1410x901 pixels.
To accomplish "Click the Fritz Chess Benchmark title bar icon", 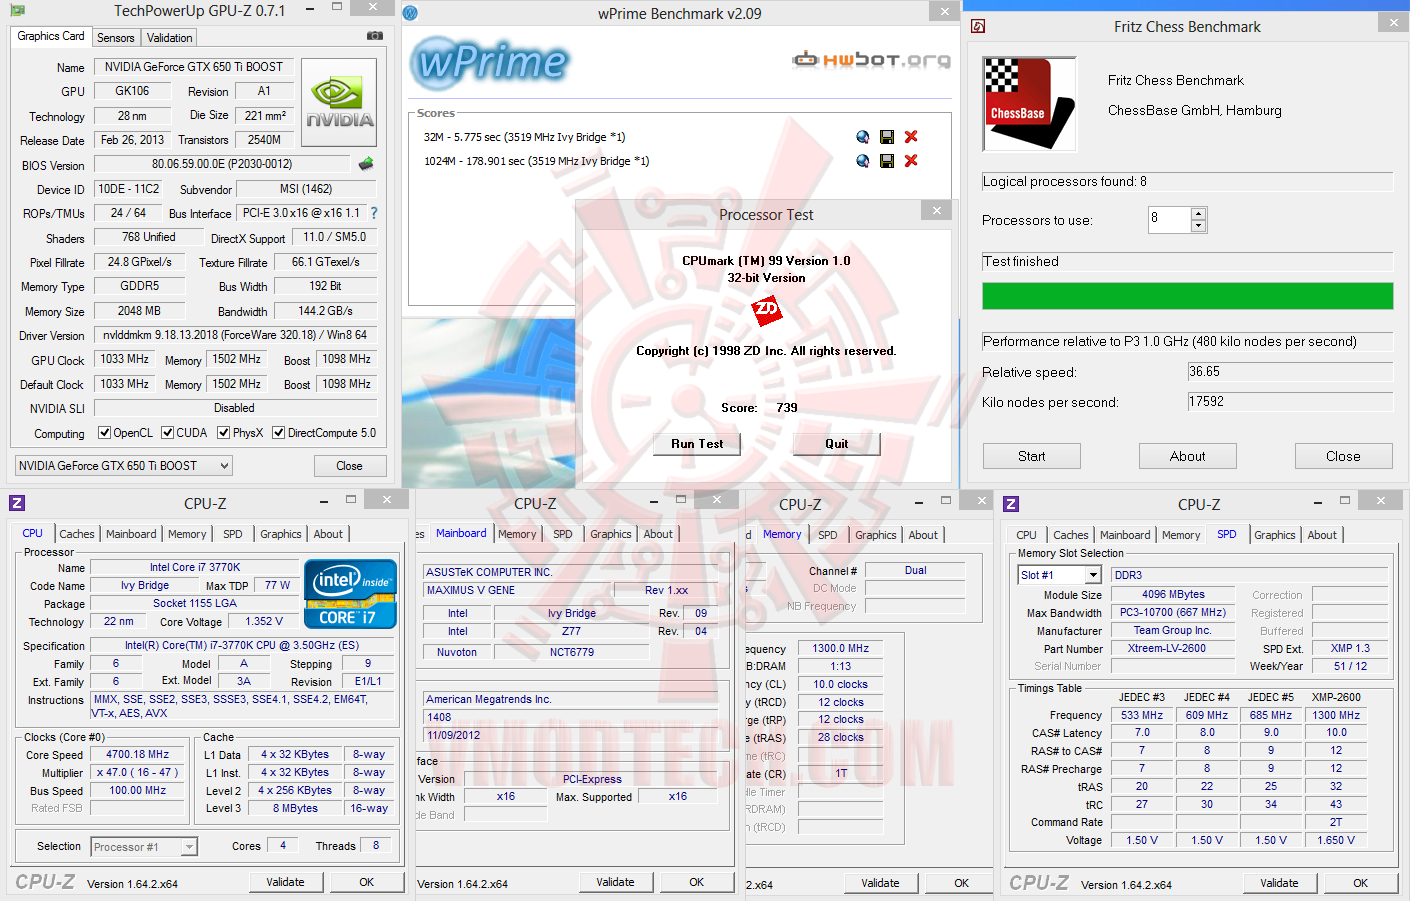I will coord(978,26).
